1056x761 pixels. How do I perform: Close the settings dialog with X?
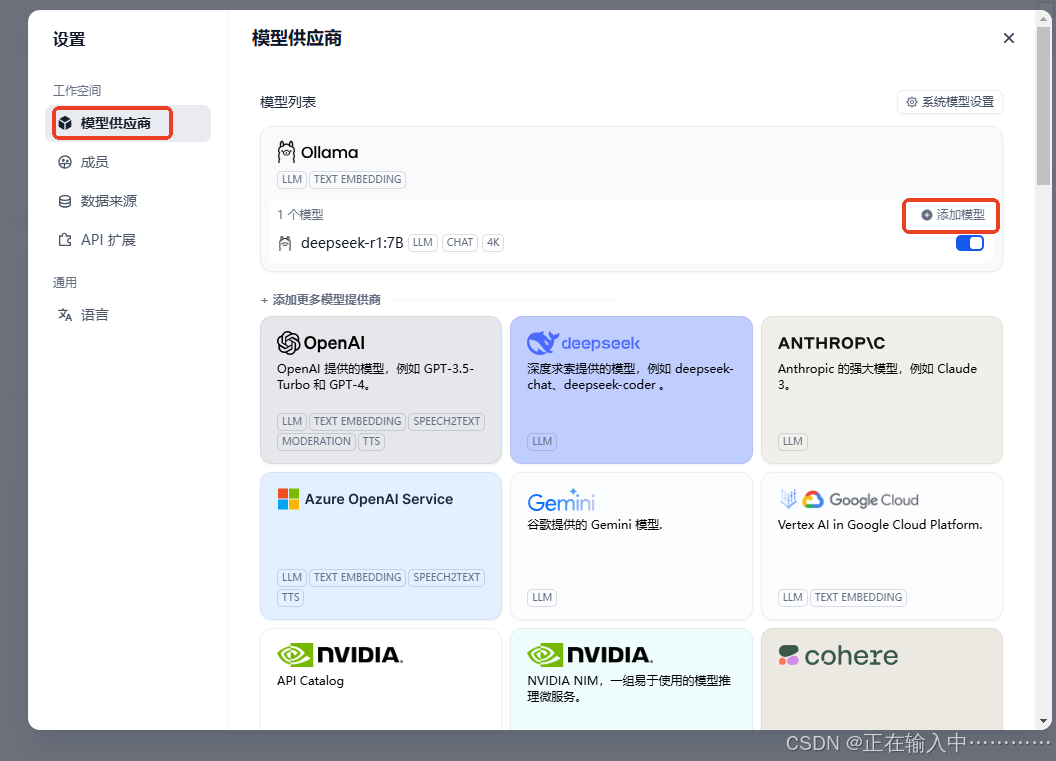click(x=1009, y=38)
